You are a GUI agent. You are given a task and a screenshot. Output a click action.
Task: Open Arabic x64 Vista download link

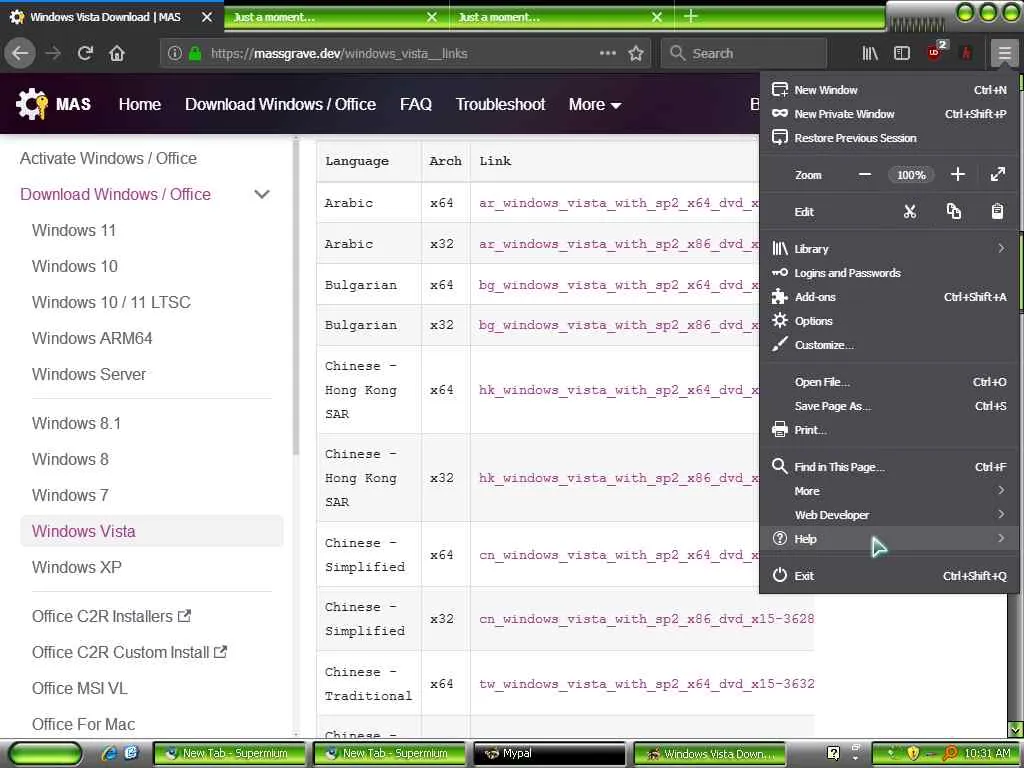click(618, 203)
